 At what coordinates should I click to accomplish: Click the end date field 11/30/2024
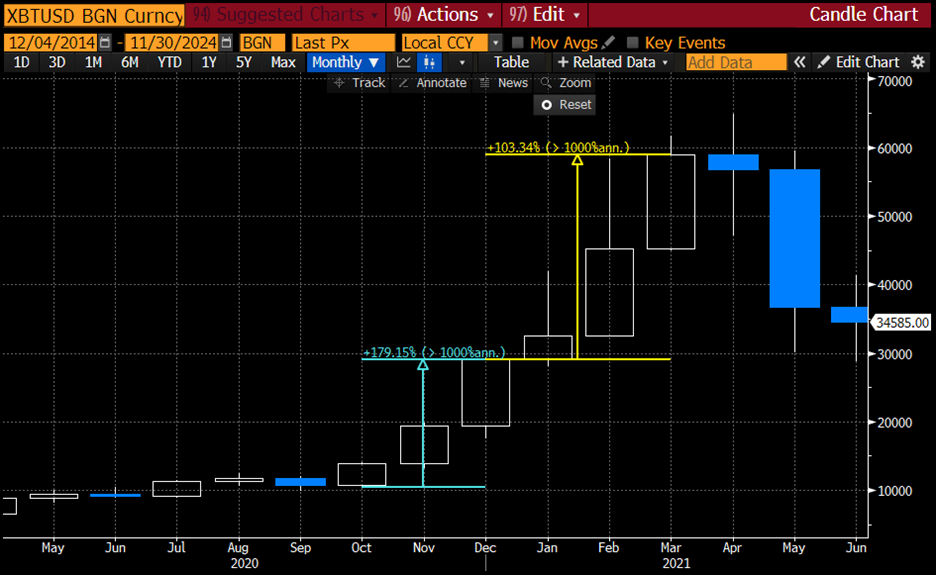(173, 42)
